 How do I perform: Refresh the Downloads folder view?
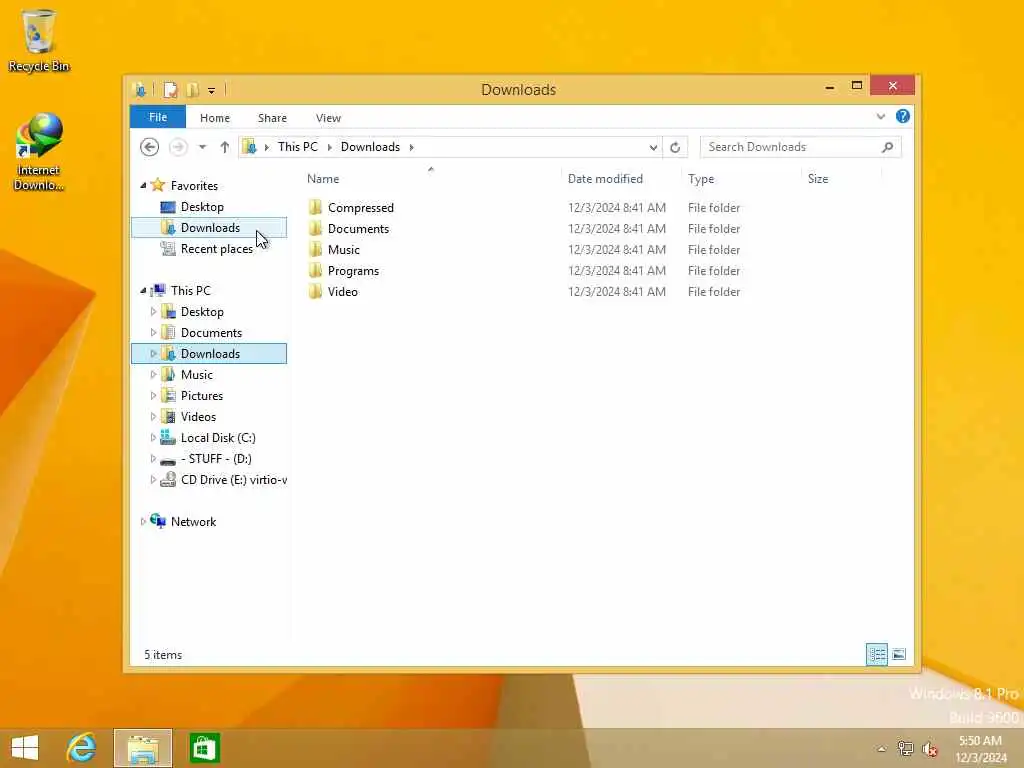point(675,148)
